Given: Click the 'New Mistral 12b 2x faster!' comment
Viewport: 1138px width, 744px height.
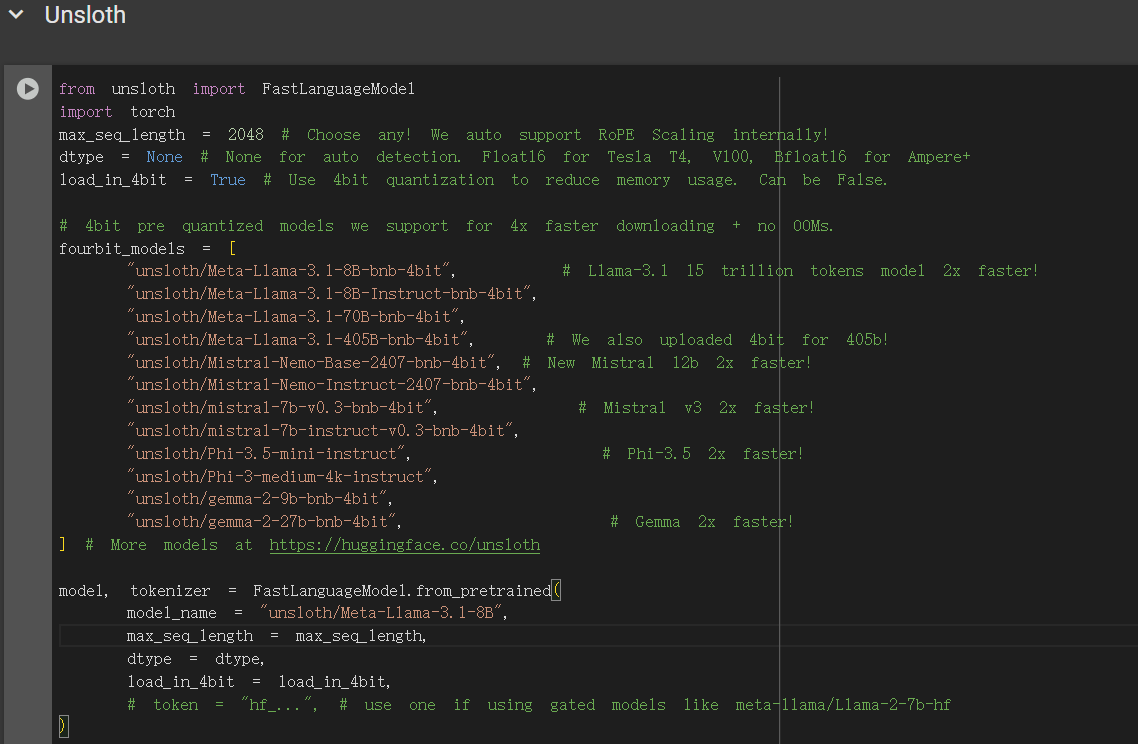Looking at the screenshot, I should [666, 362].
